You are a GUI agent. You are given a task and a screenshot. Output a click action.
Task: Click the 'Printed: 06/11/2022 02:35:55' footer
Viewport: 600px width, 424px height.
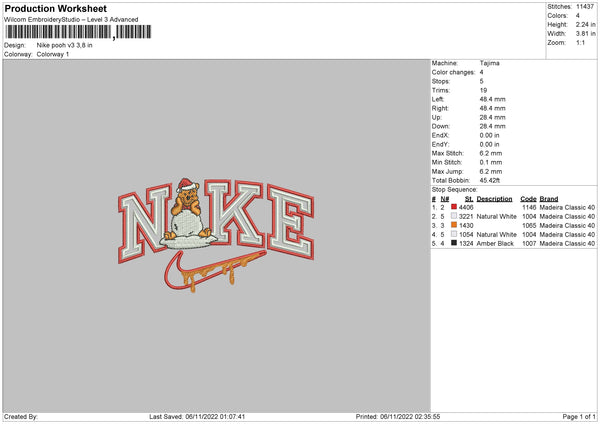pyautogui.click(x=398, y=416)
